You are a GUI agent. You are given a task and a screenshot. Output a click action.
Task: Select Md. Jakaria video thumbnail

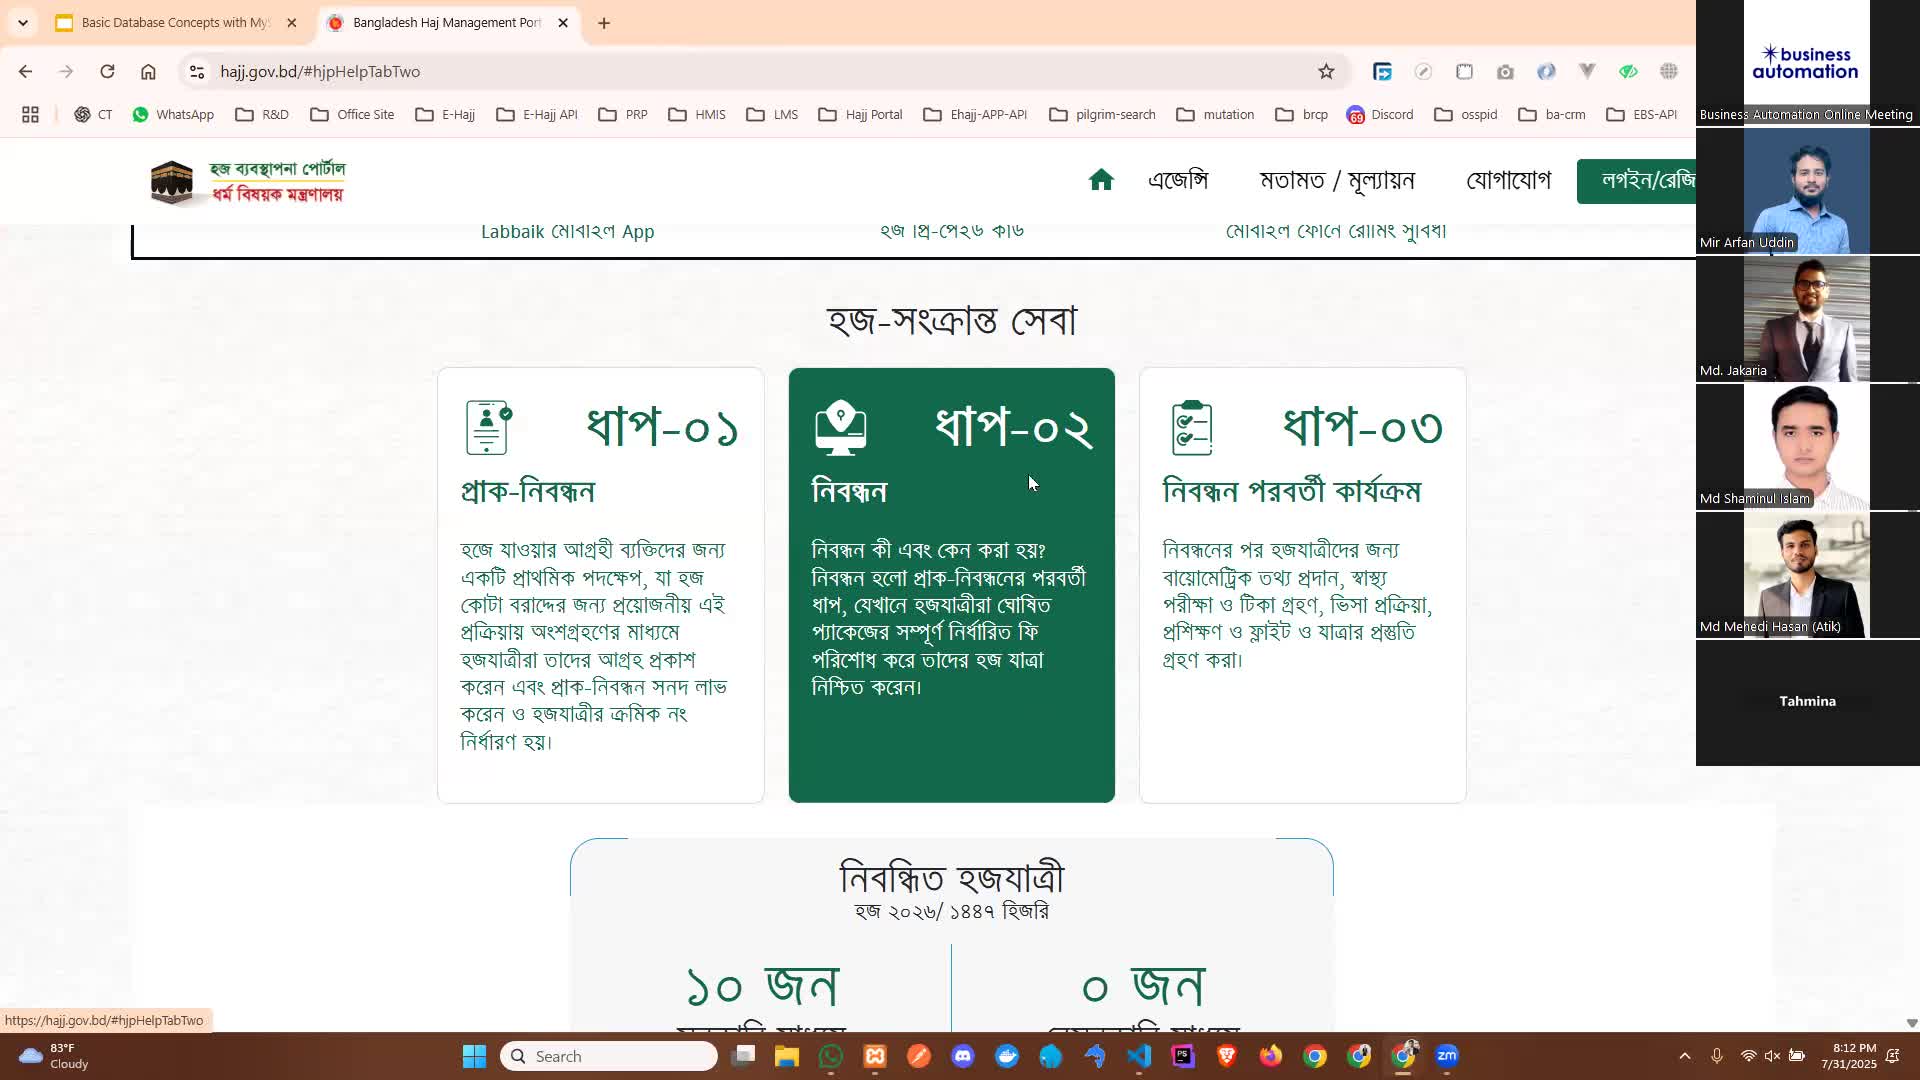(1807, 318)
